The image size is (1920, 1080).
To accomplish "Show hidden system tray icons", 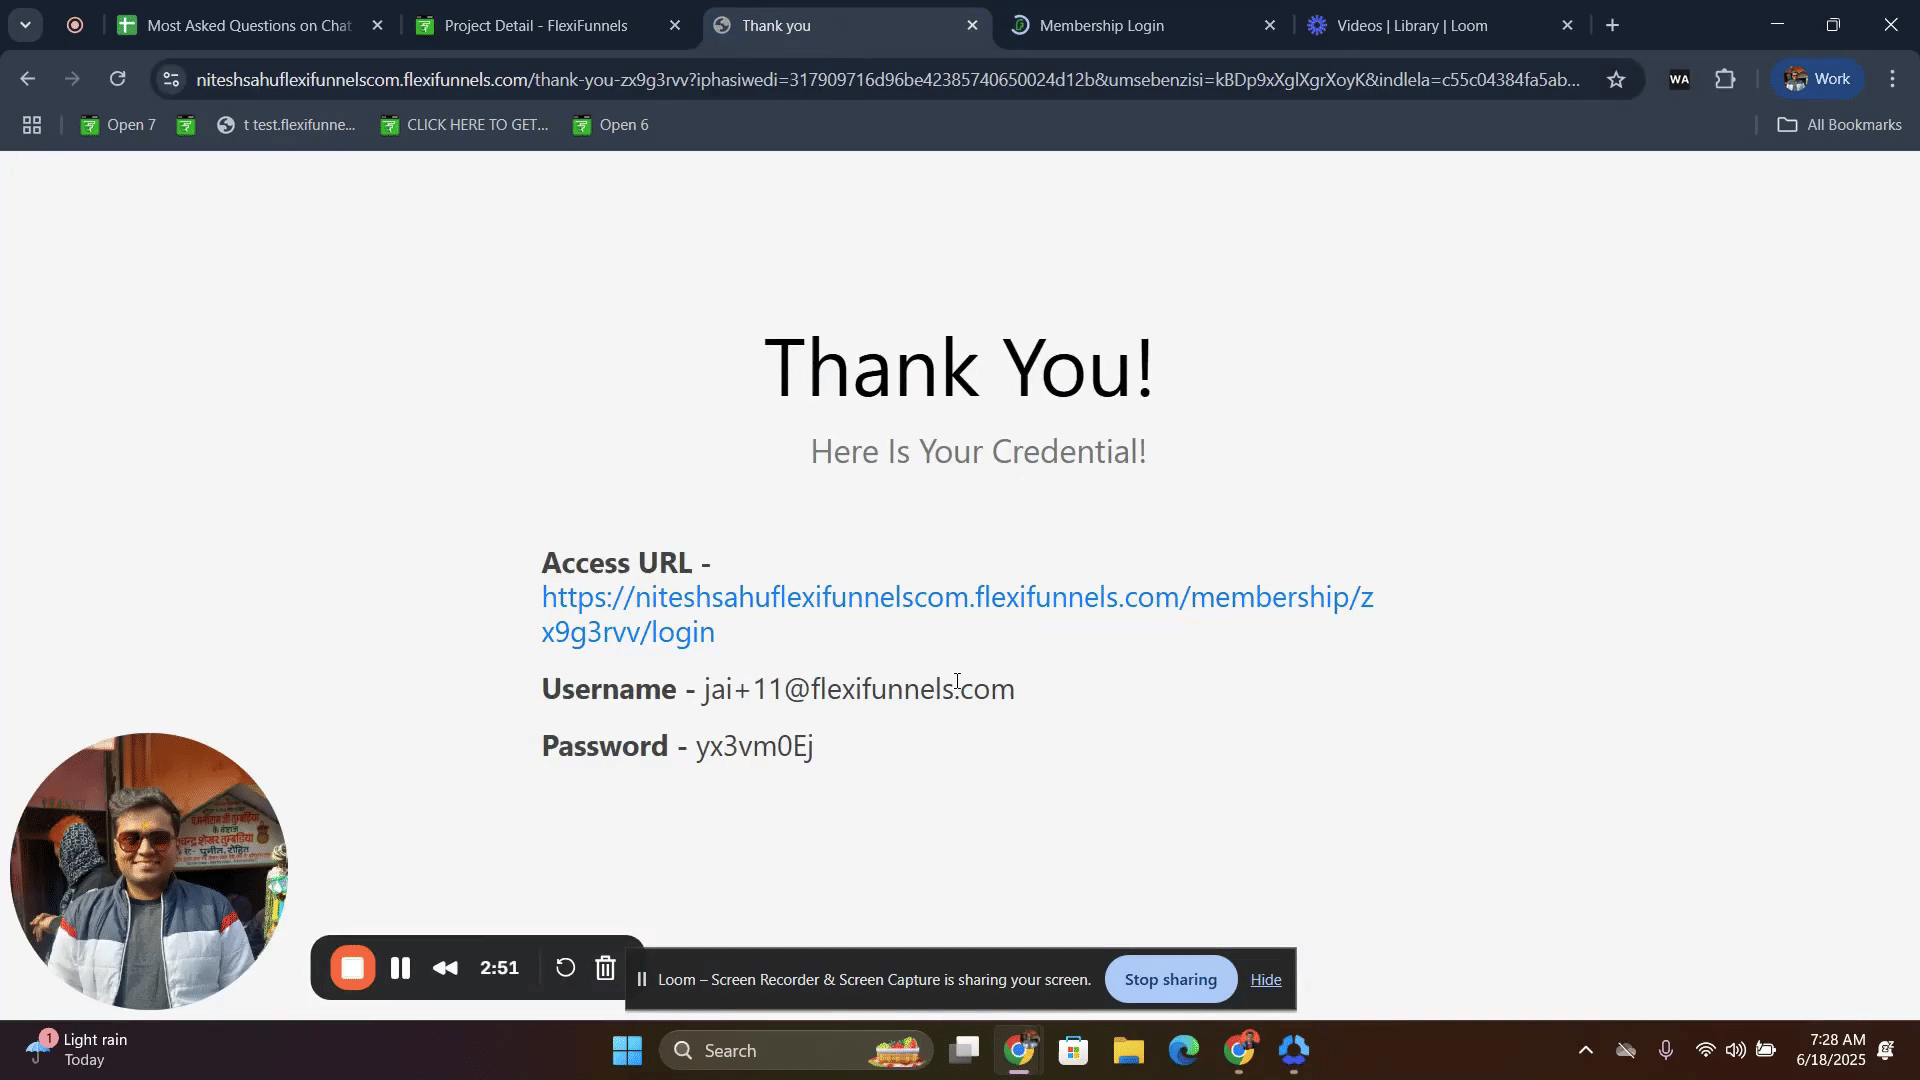I will (x=1585, y=1050).
